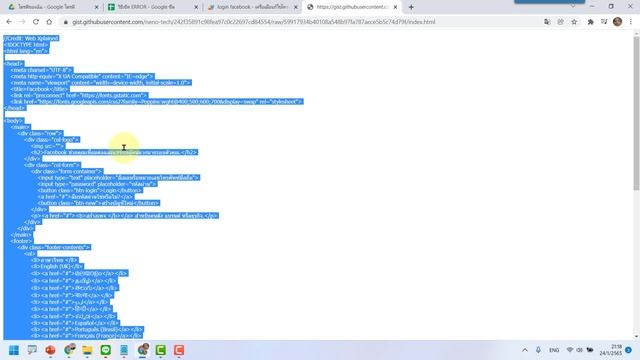
Task: Open the chat icon on taskbar
Action: pos(32,350)
